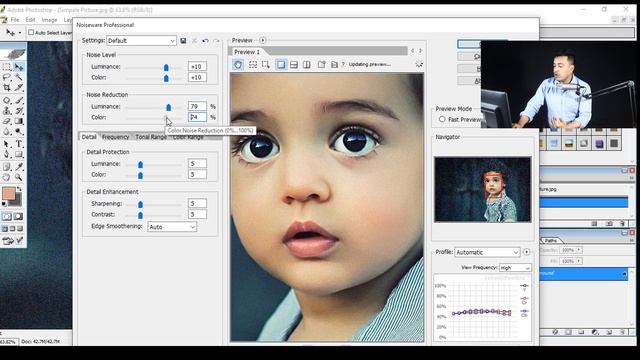Open the View Frequency High dropdown

click(x=515, y=268)
